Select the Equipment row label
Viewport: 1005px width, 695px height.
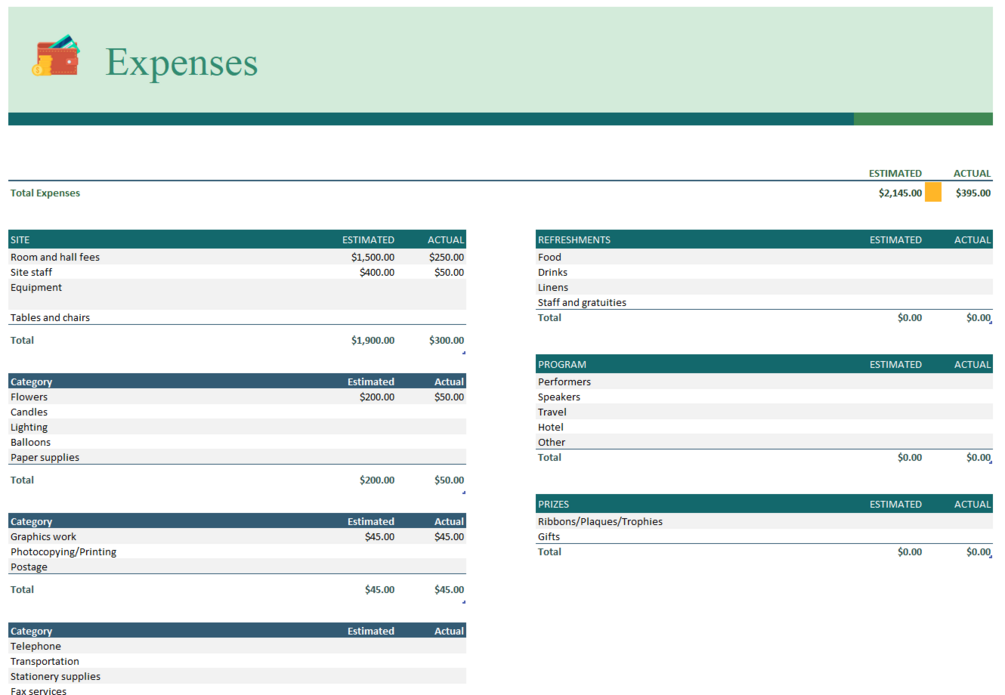(36, 287)
